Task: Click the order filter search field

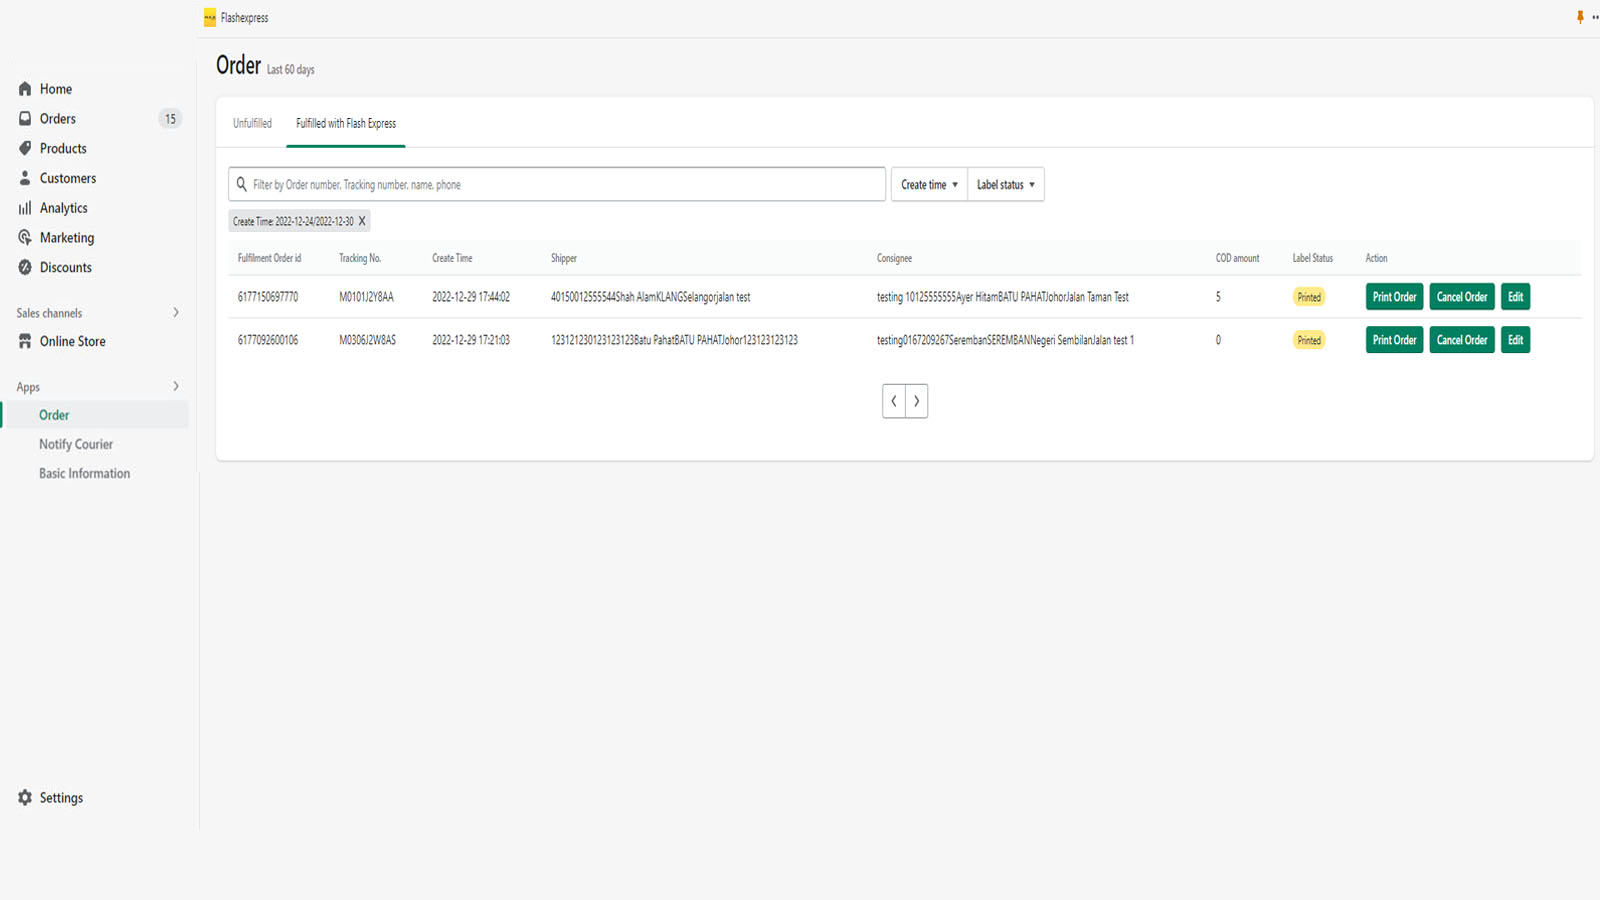Action: coord(557,184)
